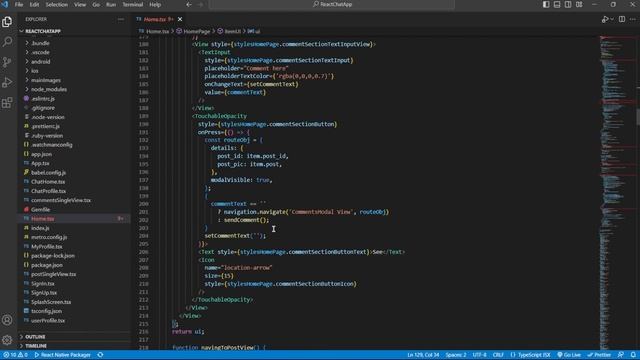The height and width of the screenshot is (360, 640).
Task: Expand the .vscode folder
Action: coord(40,52)
